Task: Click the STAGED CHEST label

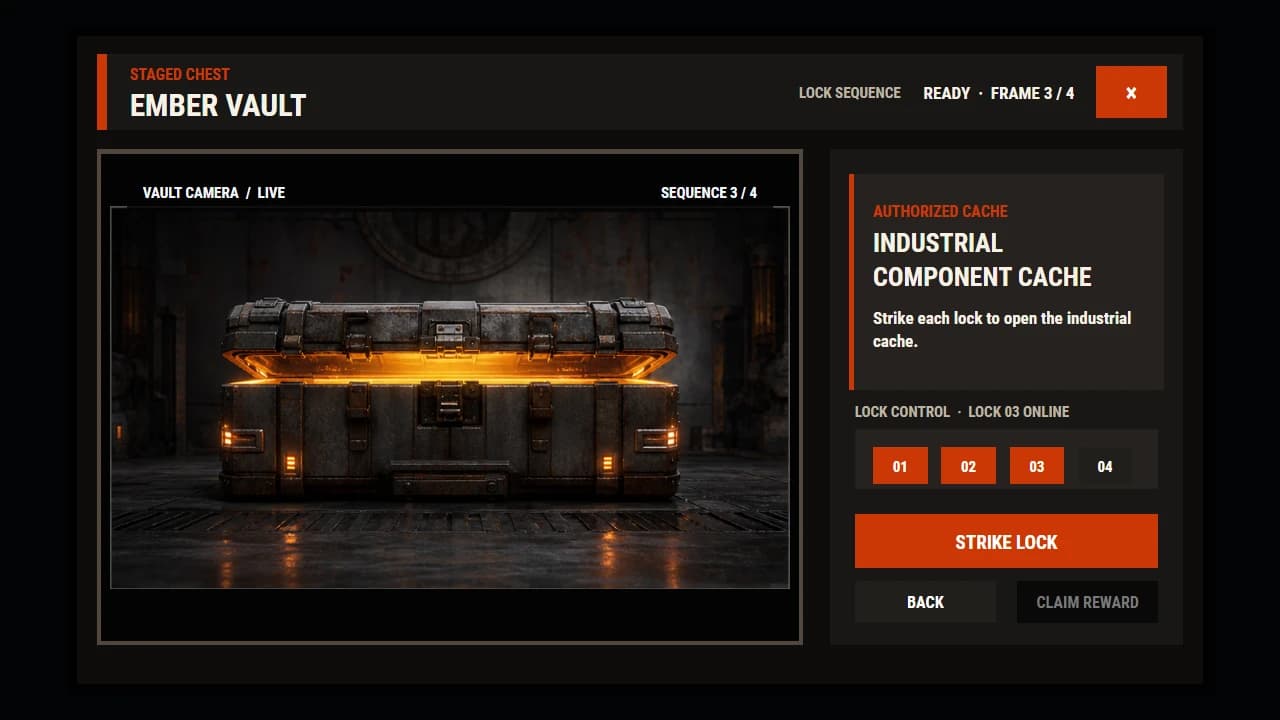Action: point(180,74)
